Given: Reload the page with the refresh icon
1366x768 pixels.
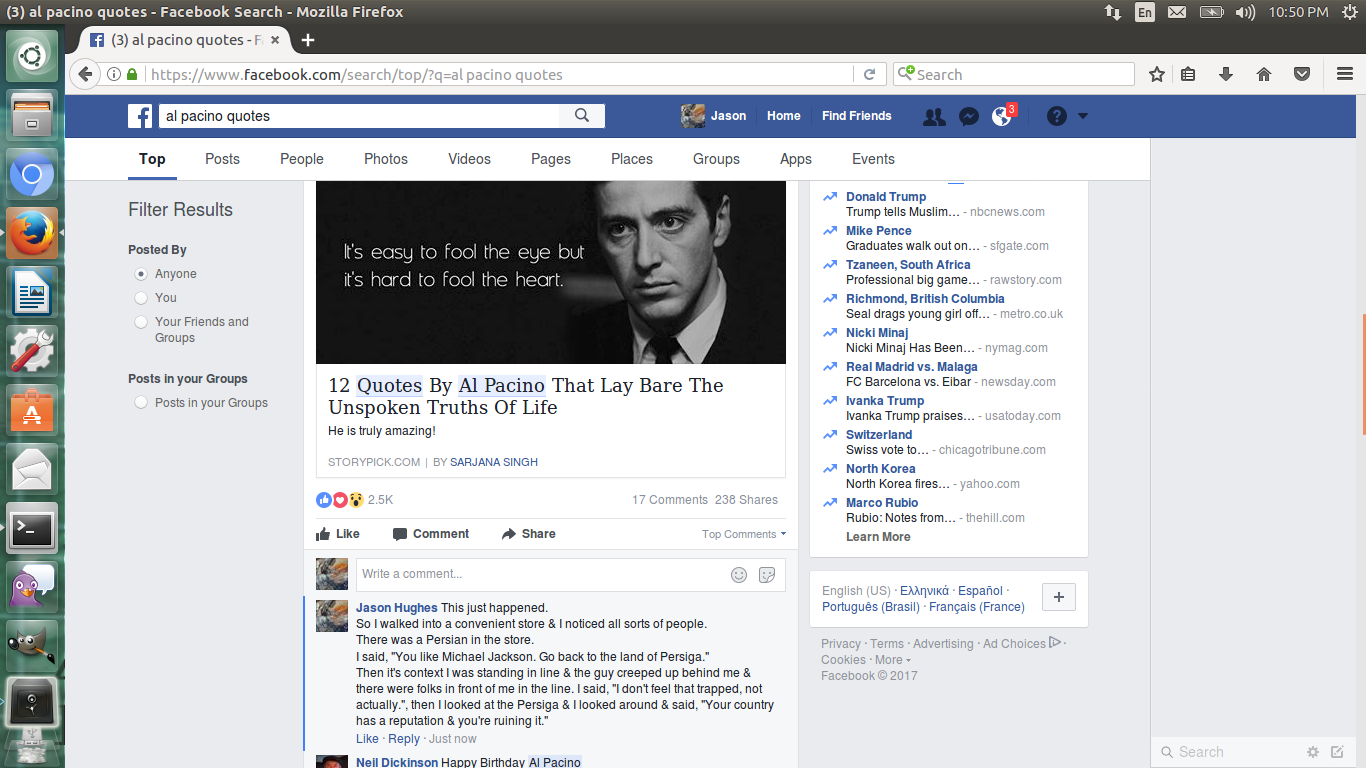Looking at the screenshot, I should [x=869, y=74].
